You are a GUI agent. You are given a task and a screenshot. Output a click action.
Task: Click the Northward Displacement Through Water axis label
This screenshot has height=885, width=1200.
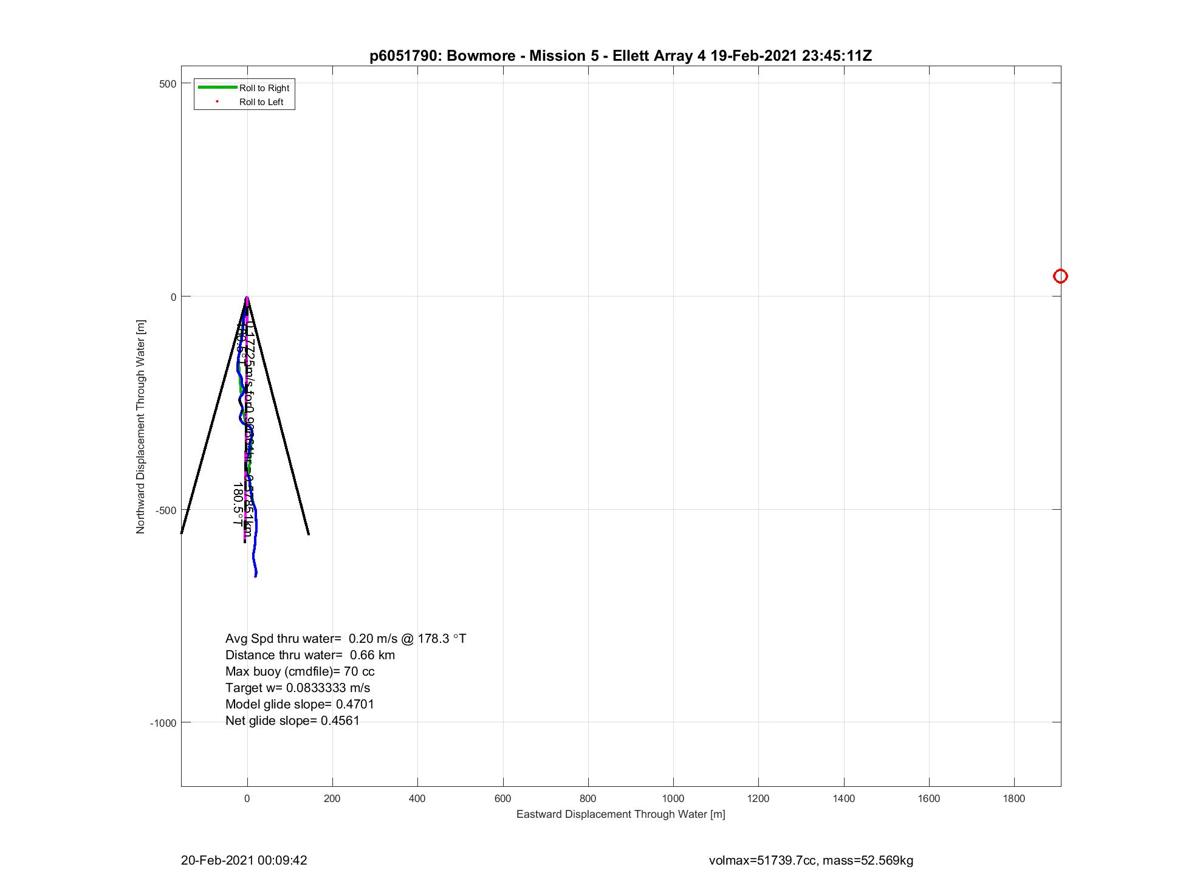point(141,426)
